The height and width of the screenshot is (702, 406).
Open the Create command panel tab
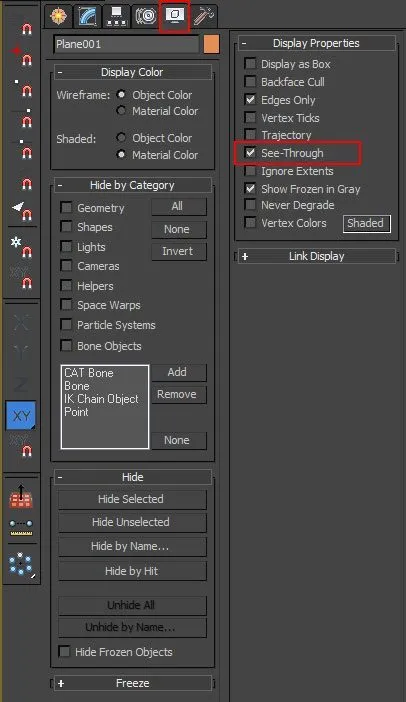coord(59,16)
